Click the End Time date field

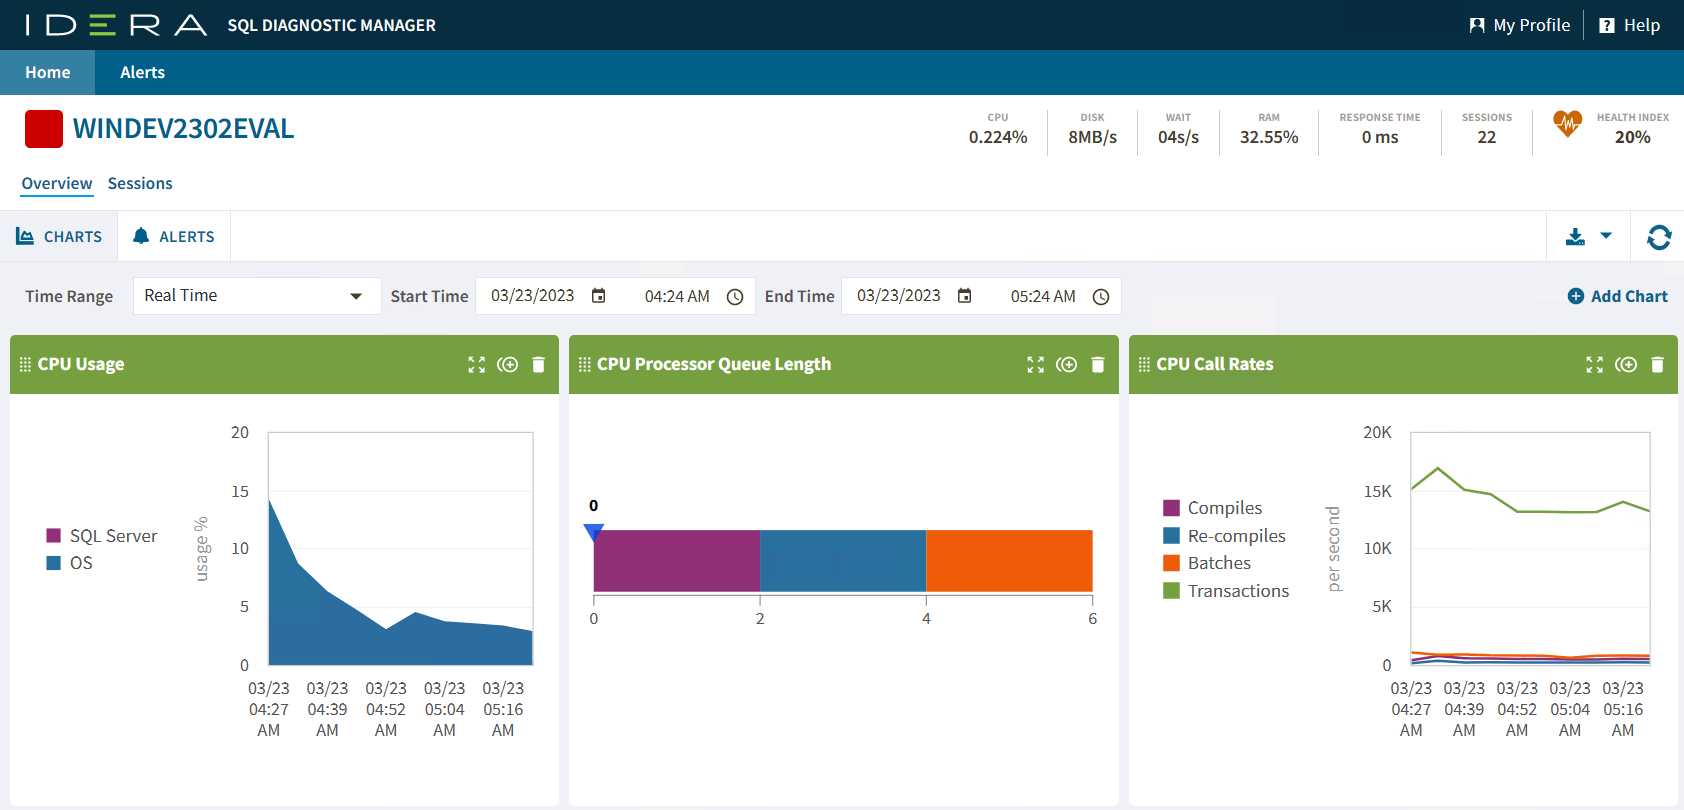898,296
